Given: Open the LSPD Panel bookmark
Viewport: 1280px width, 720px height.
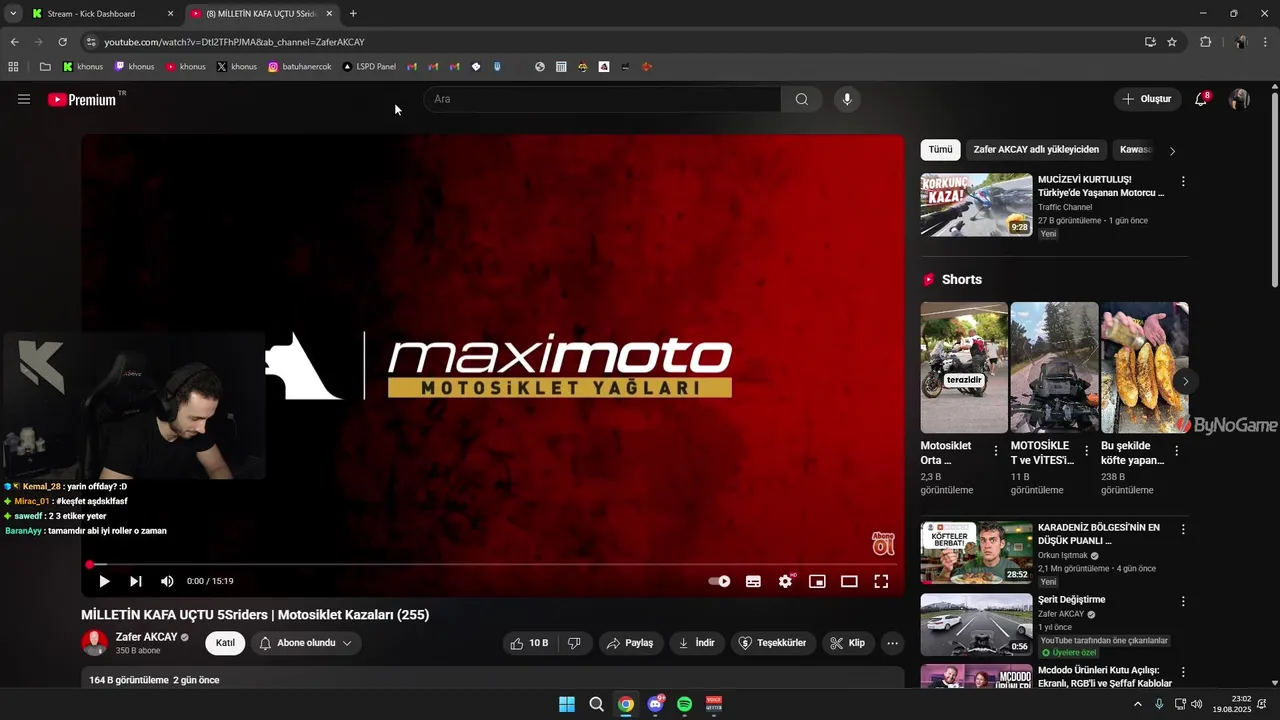Looking at the screenshot, I should (369, 67).
